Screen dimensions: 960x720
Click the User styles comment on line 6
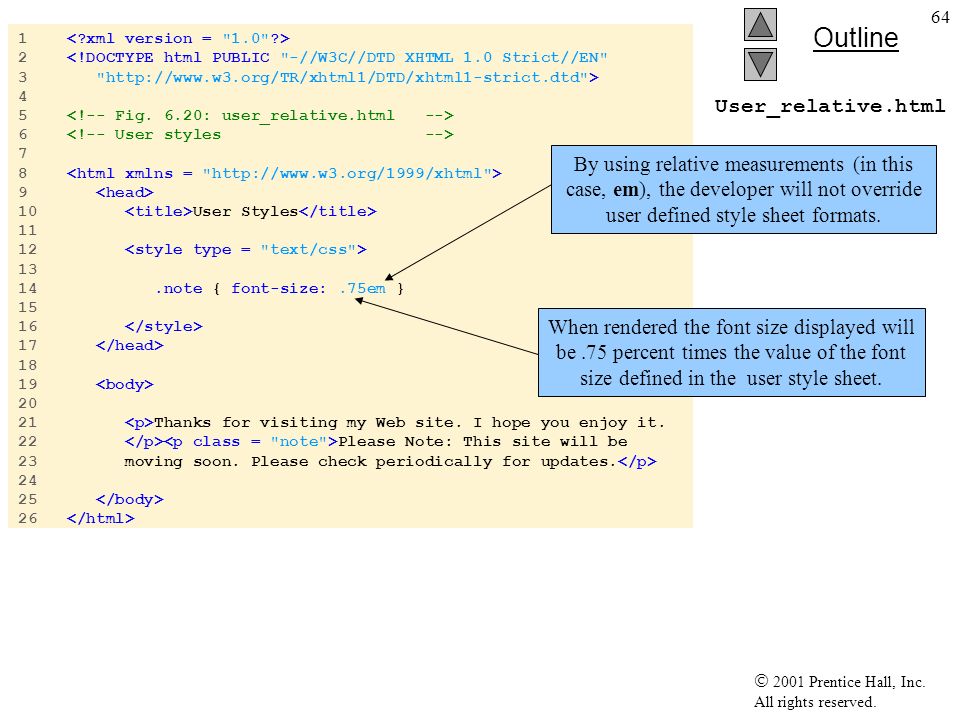click(260, 135)
